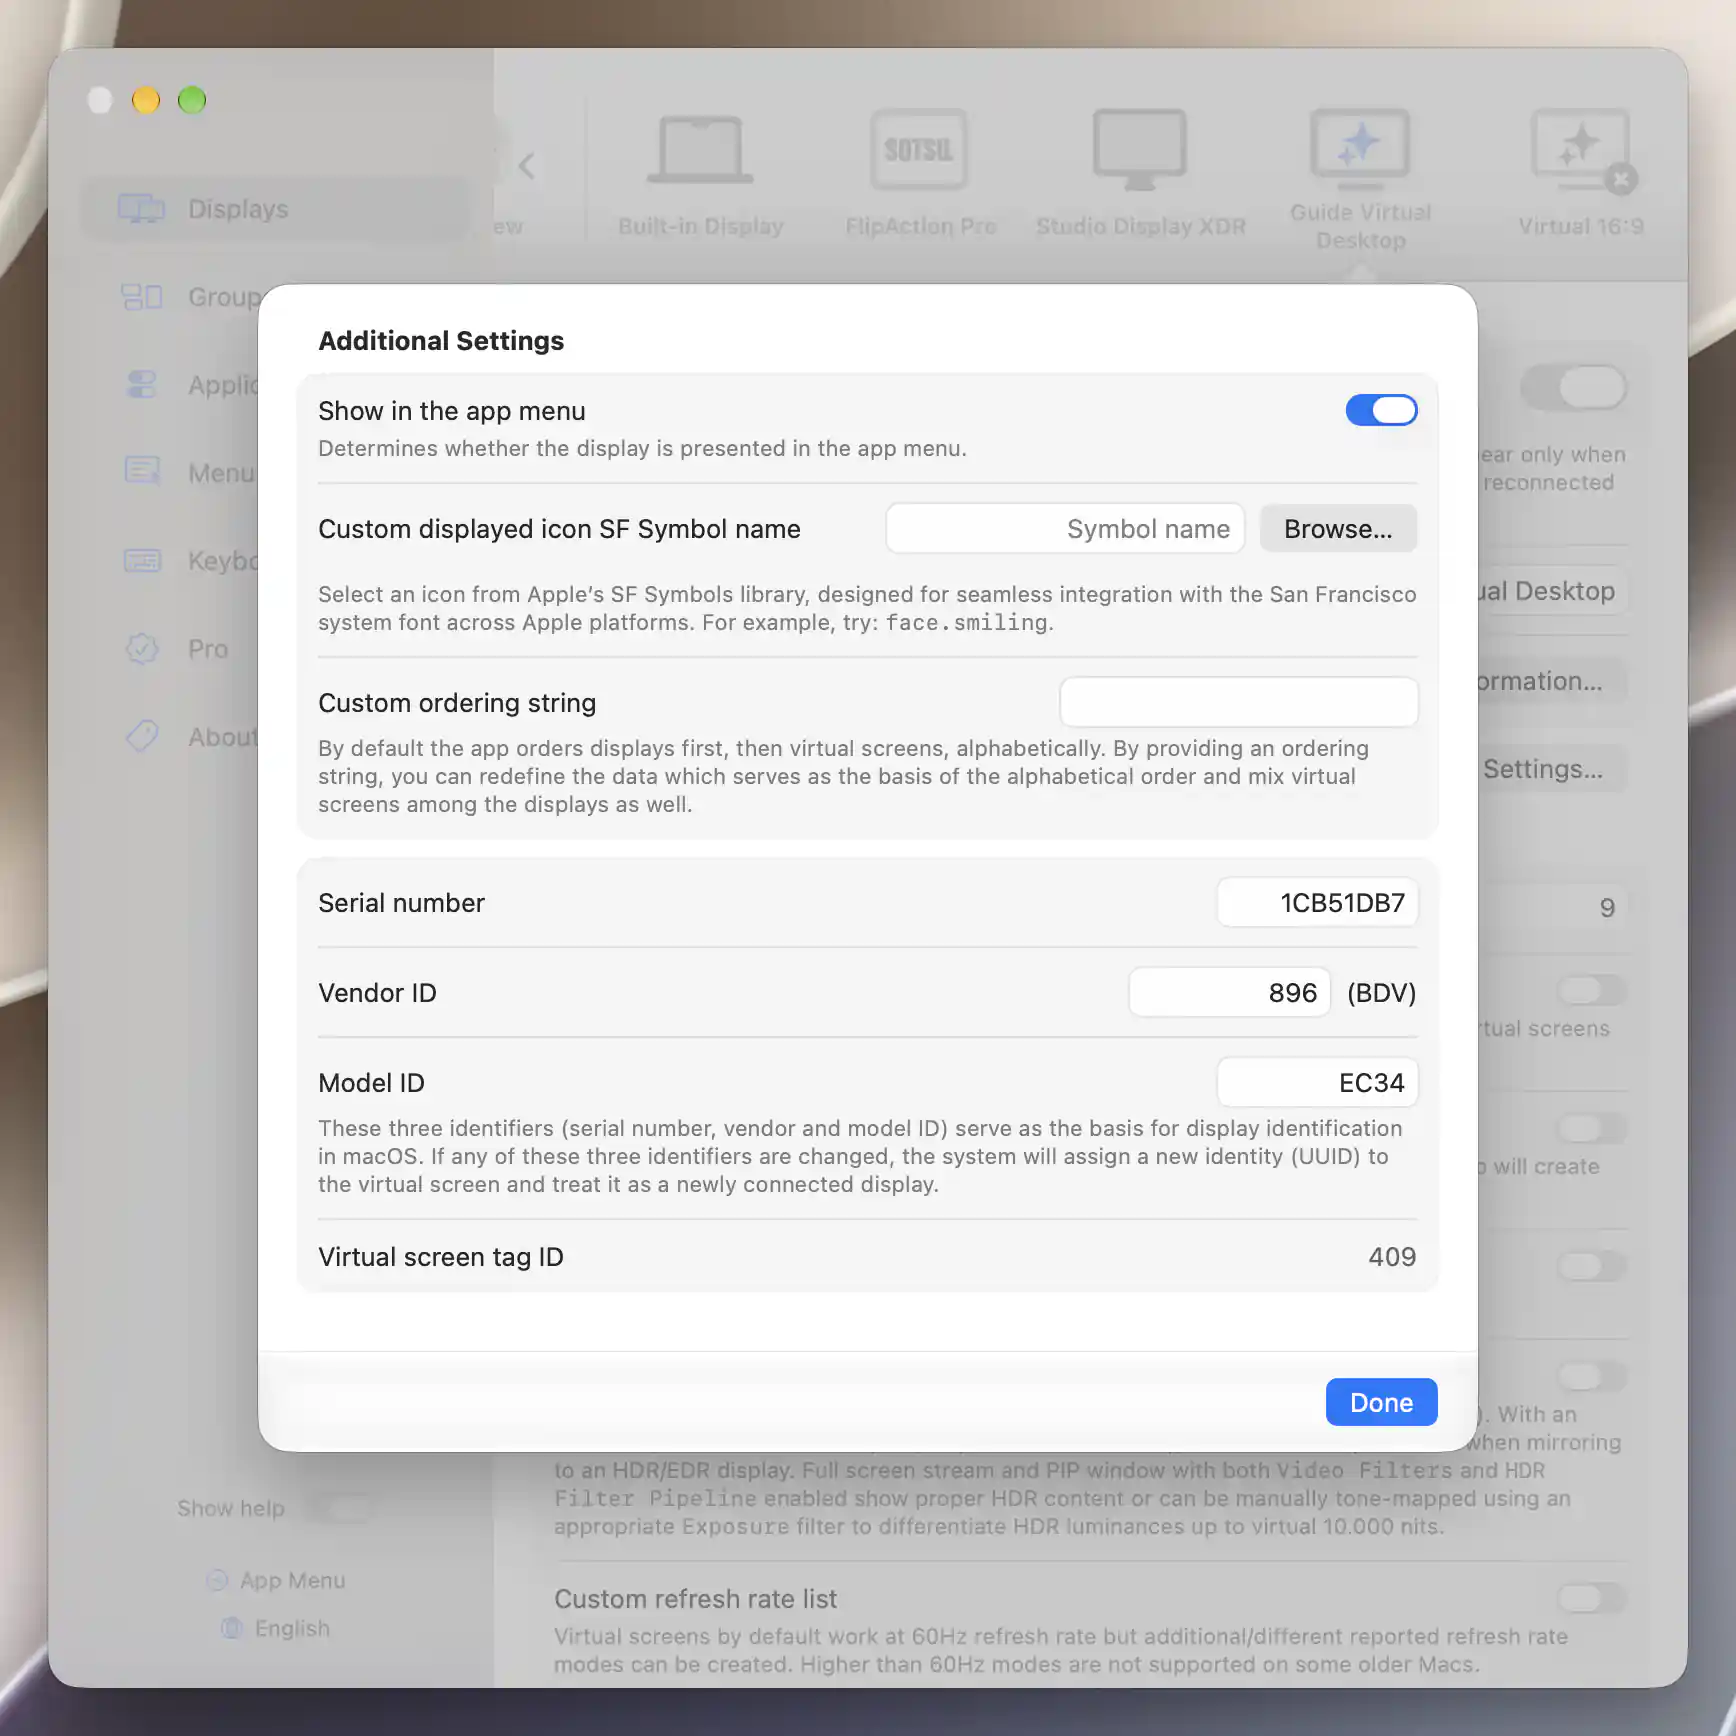This screenshot has height=1736, width=1736.
Task: Edit the Serial number field
Action: pos(1317,902)
